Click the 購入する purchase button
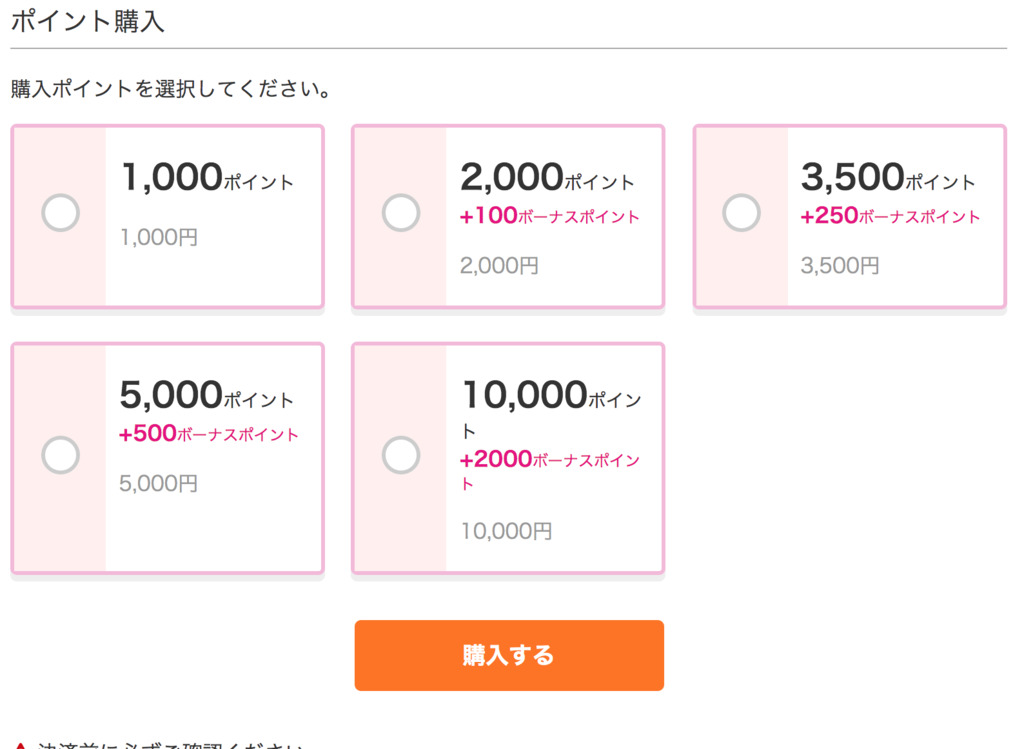 click(x=508, y=655)
